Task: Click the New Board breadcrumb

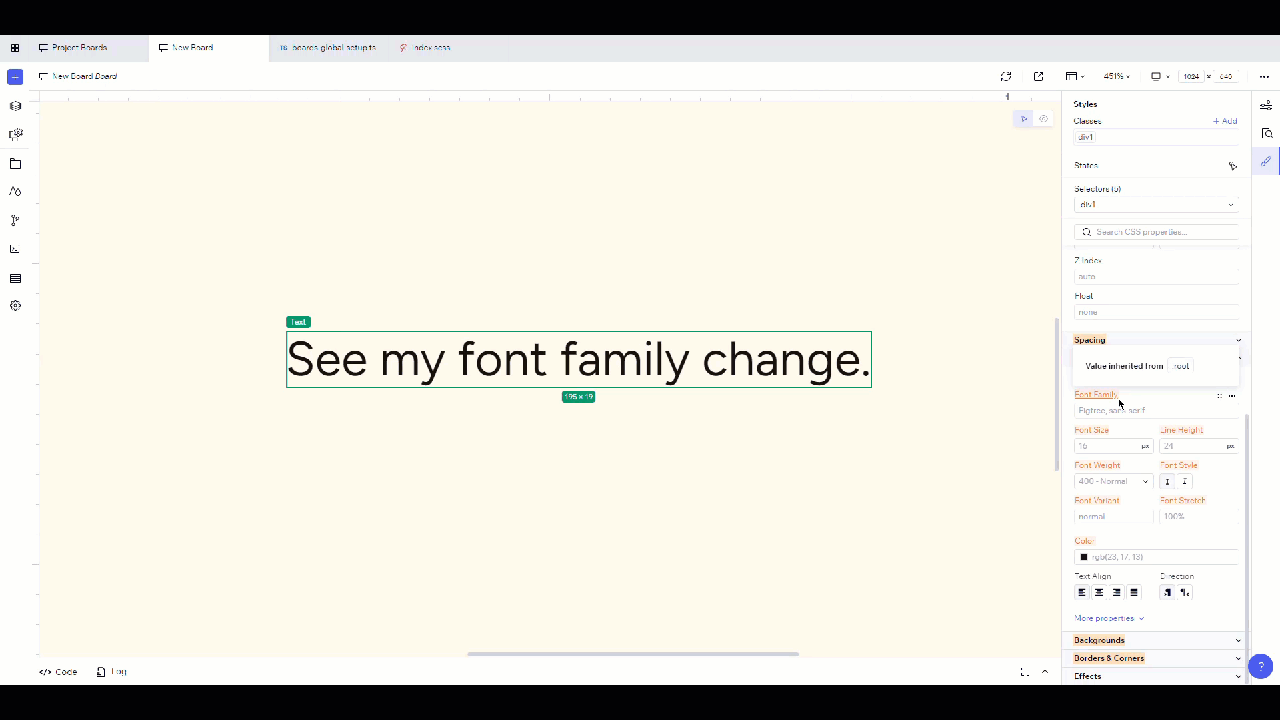Action: tap(77, 76)
